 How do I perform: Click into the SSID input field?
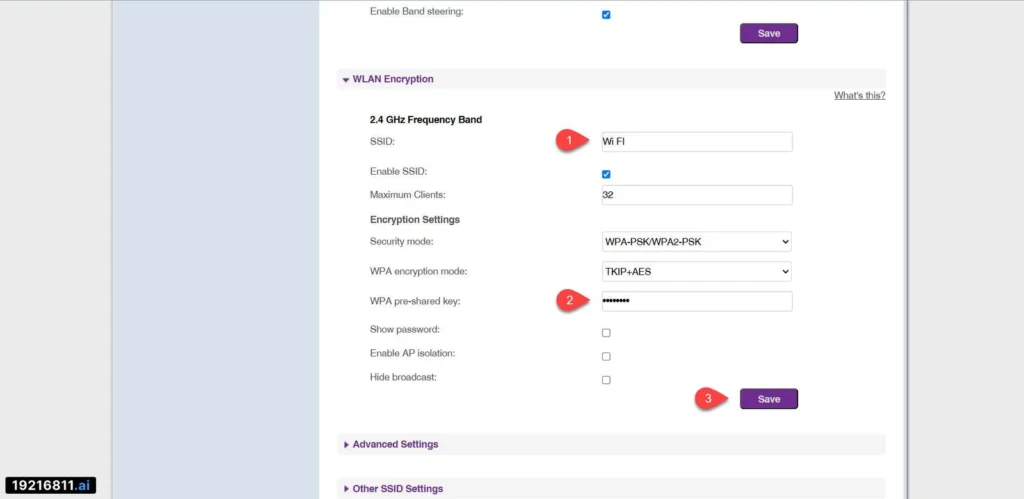(x=697, y=142)
